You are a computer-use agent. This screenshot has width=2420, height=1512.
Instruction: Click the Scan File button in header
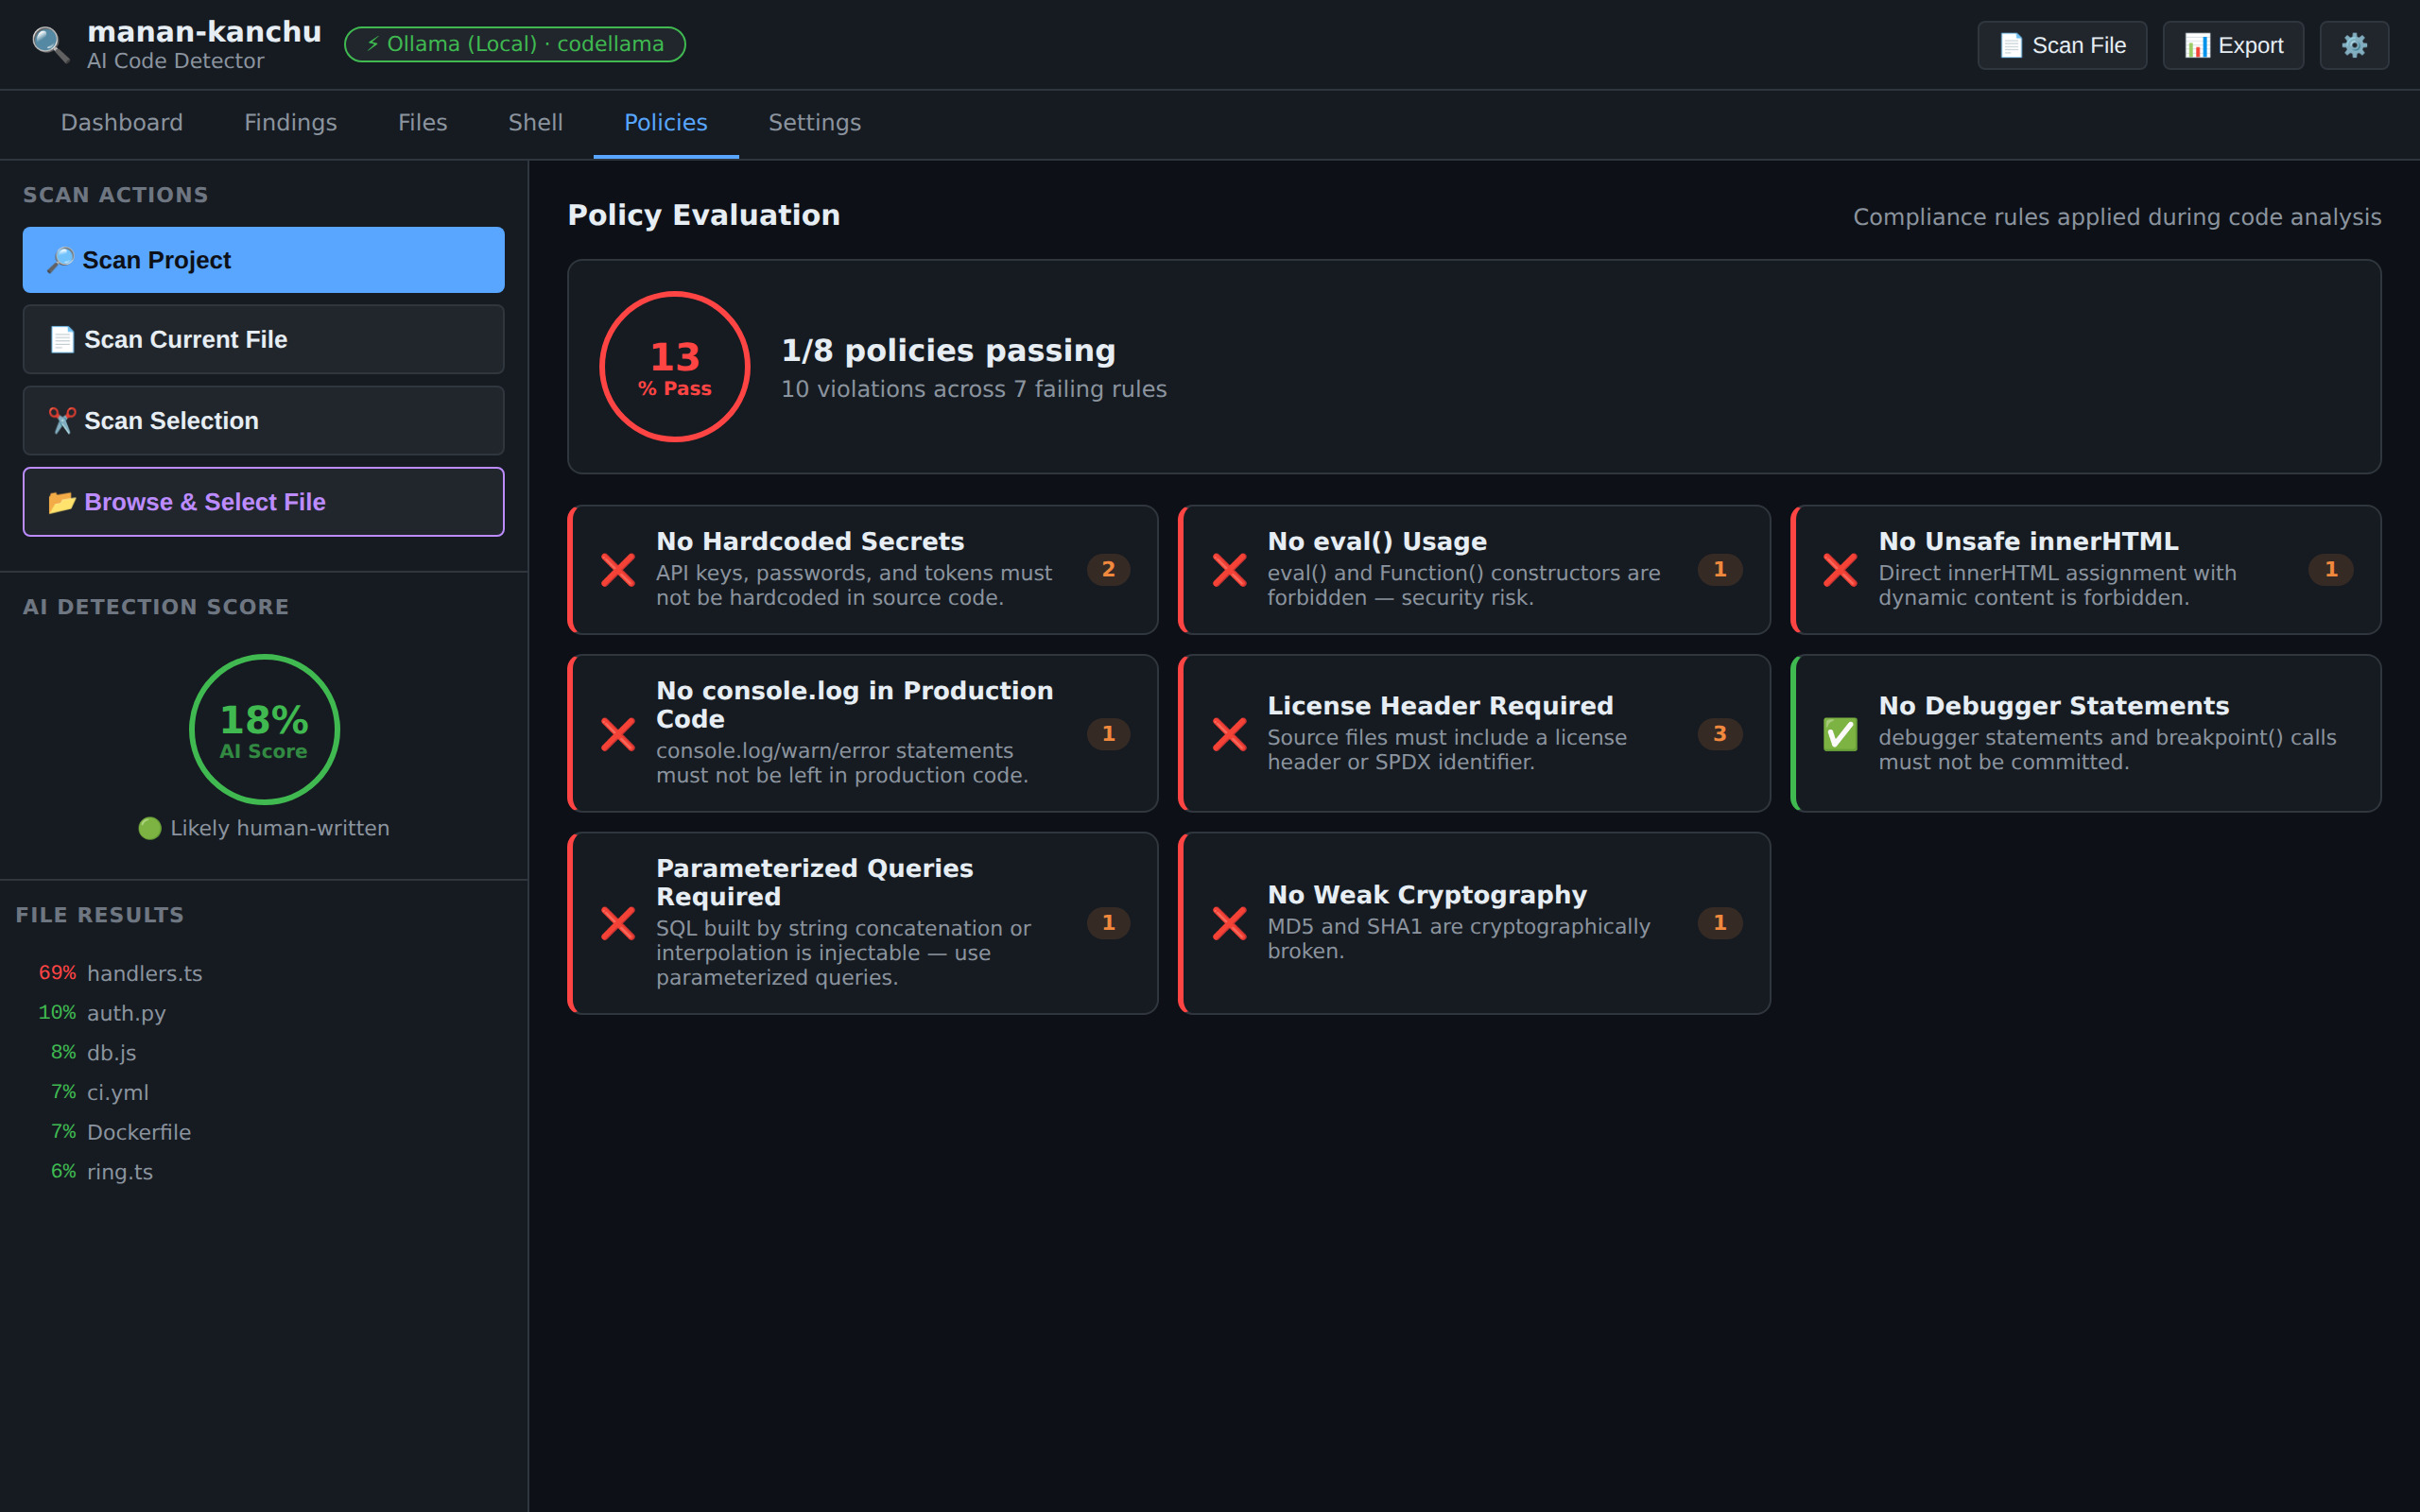[2062, 45]
